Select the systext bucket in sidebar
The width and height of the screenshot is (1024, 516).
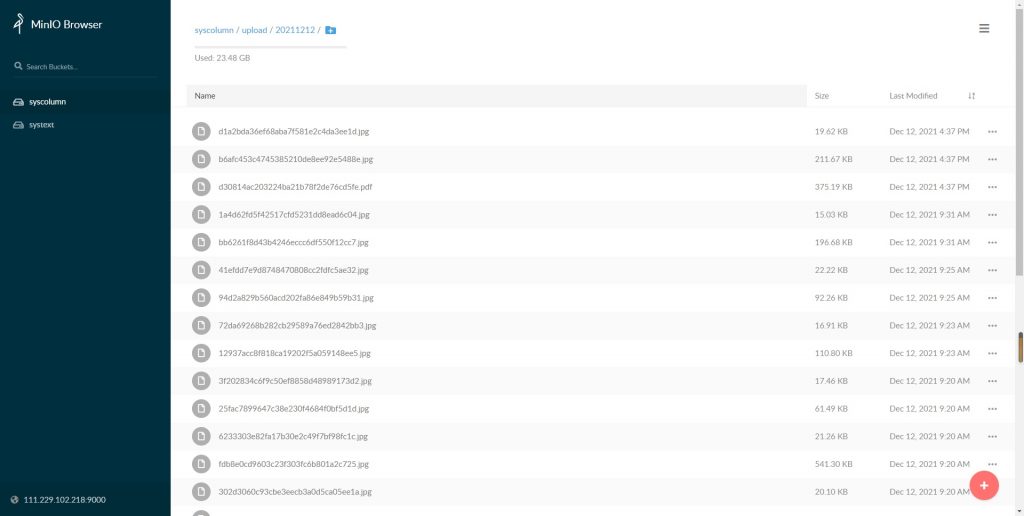click(x=85, y=125)
